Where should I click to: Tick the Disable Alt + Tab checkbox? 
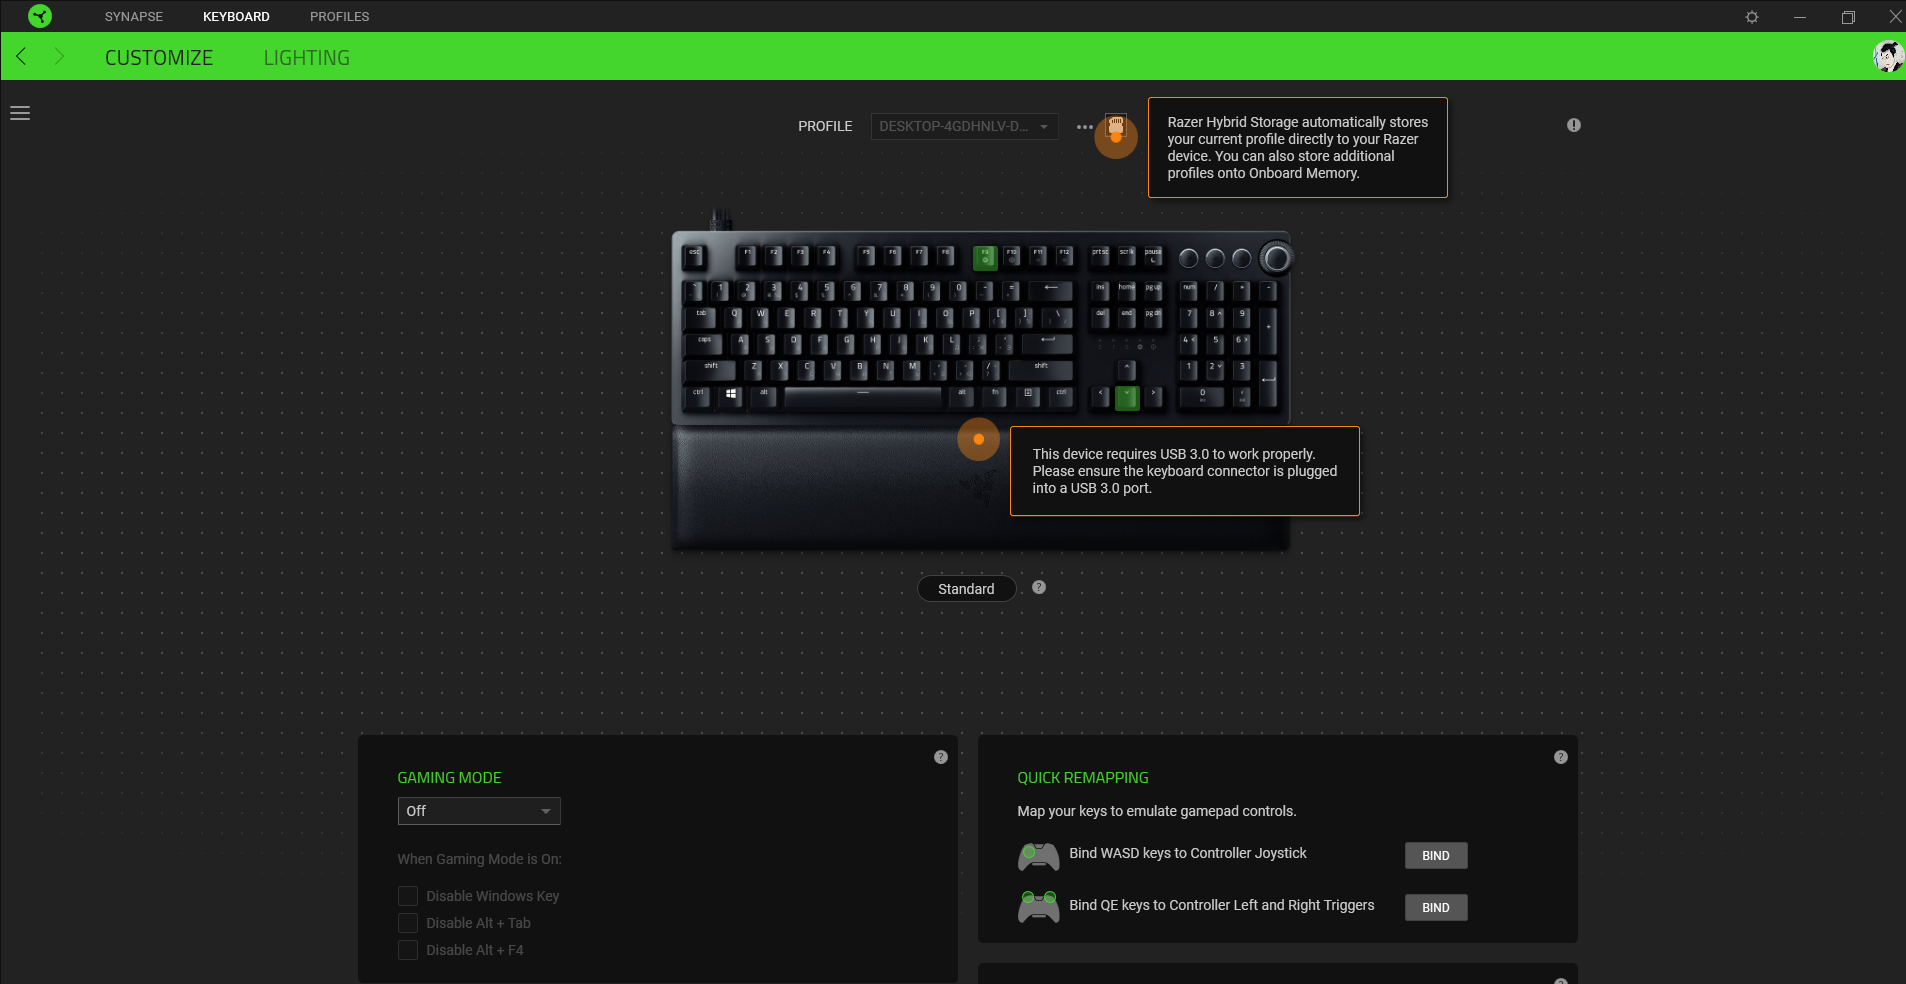(408, 923)
